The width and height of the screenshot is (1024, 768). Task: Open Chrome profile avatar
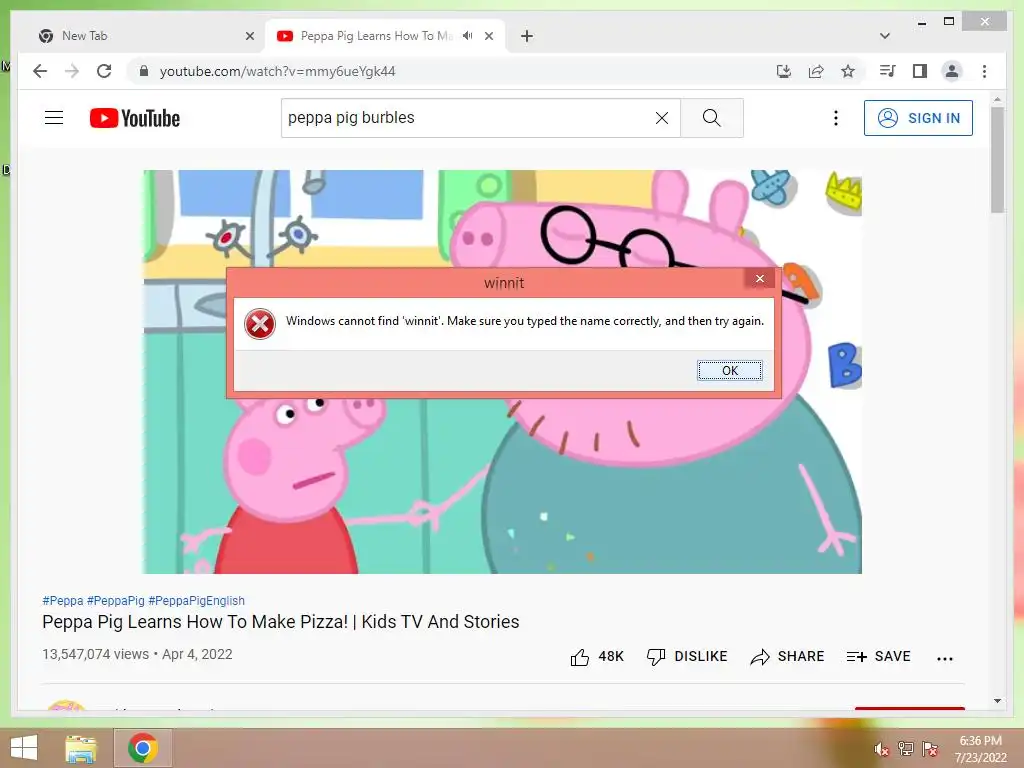952,71
